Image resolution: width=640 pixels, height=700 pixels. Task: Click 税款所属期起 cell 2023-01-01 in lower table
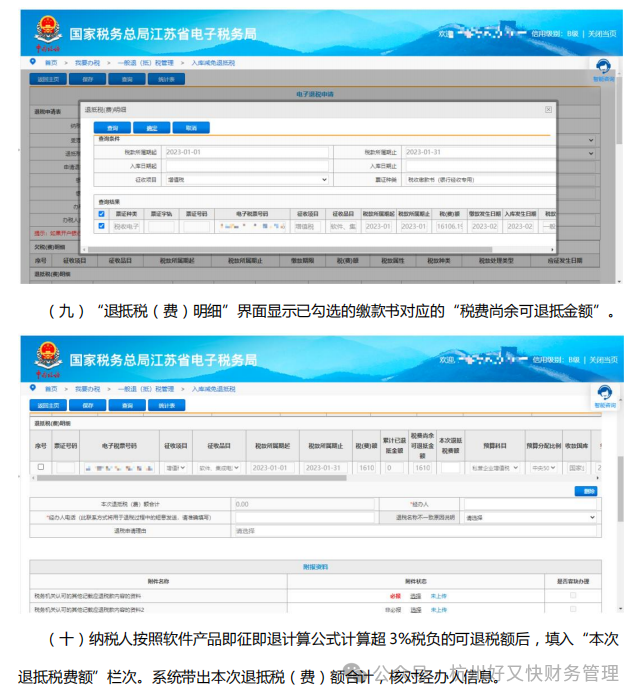(271, 468)
